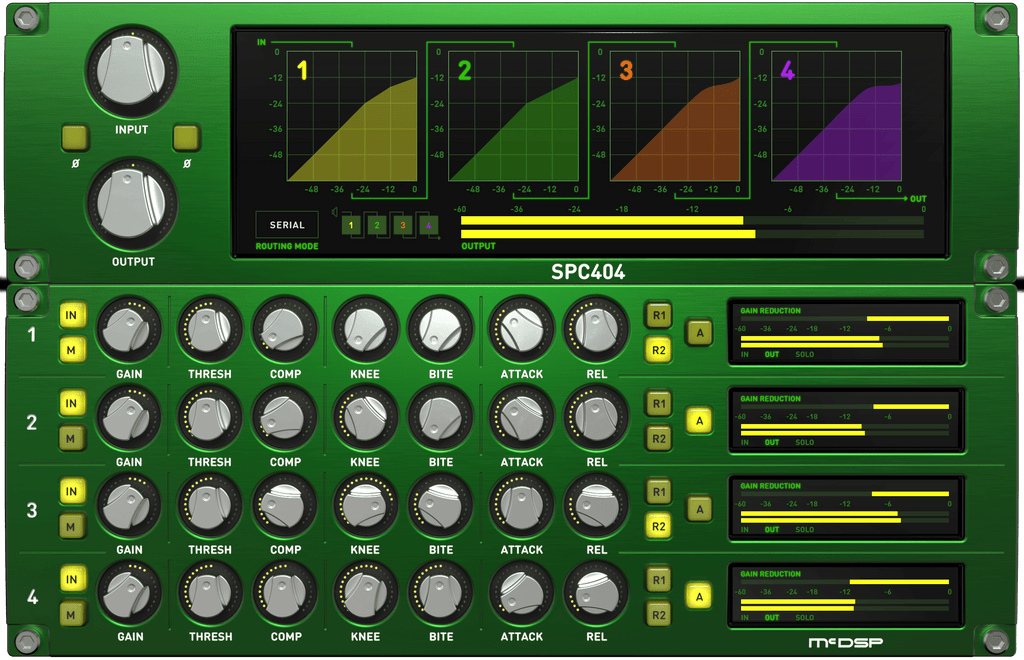Click band 2 COMP knob
The height and width of the screenshot is (660, 1024).
click(285, 418)
